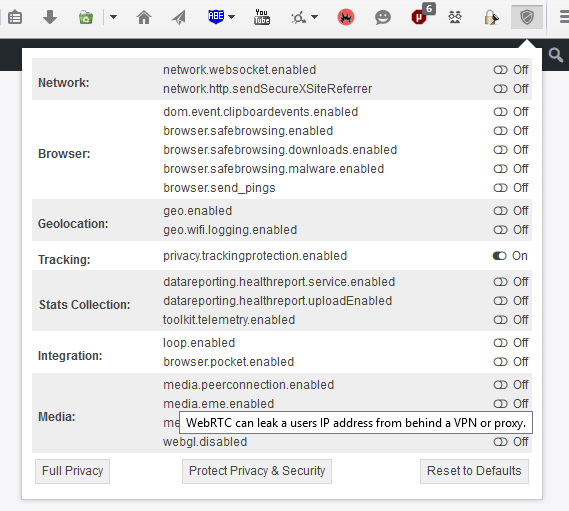Expand the ABE icon dropdown arrow

pyautogui.click(x=232, y=17)
